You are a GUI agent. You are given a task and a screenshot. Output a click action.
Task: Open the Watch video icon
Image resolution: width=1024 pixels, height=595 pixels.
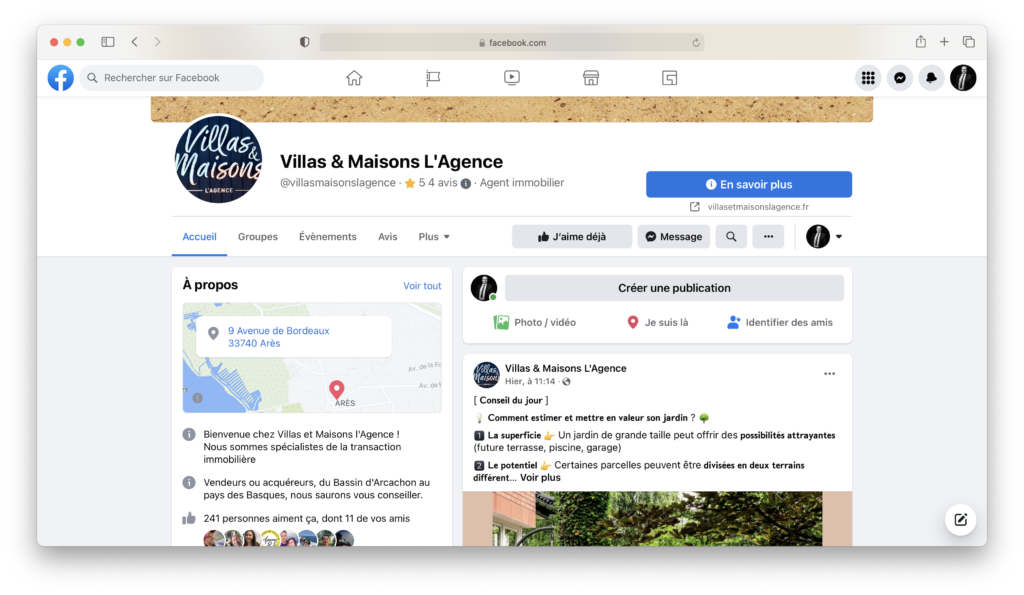coord(512,78)
